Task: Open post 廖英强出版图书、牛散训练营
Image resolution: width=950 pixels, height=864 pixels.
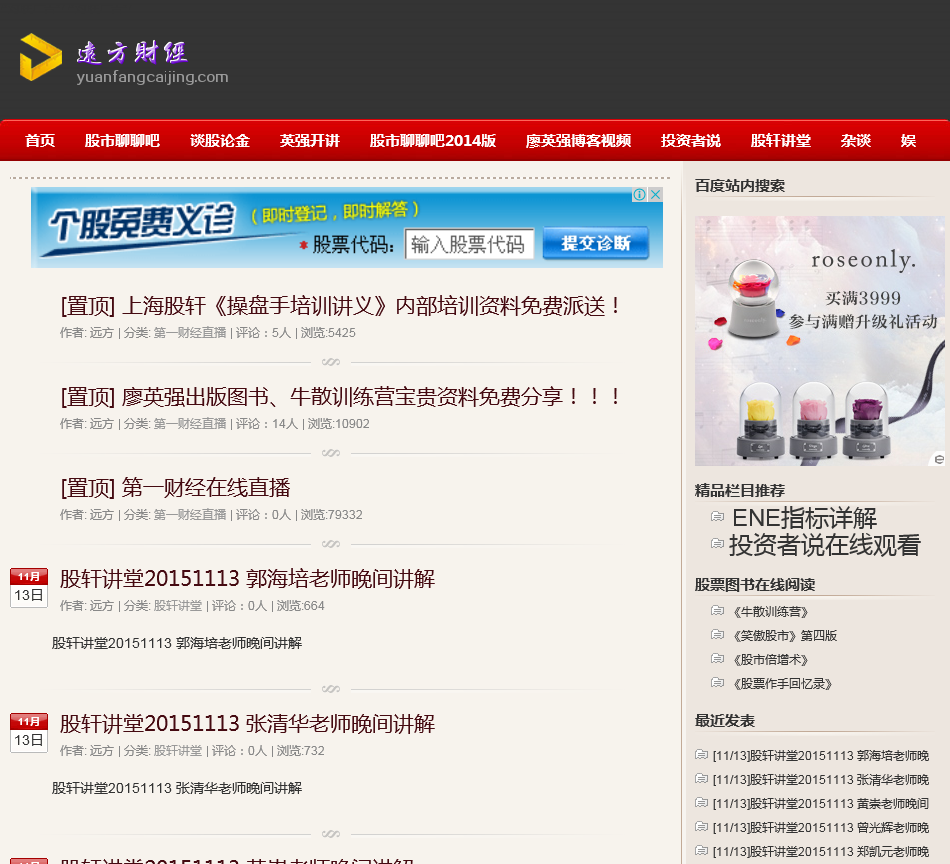Action: click(341, 396)
